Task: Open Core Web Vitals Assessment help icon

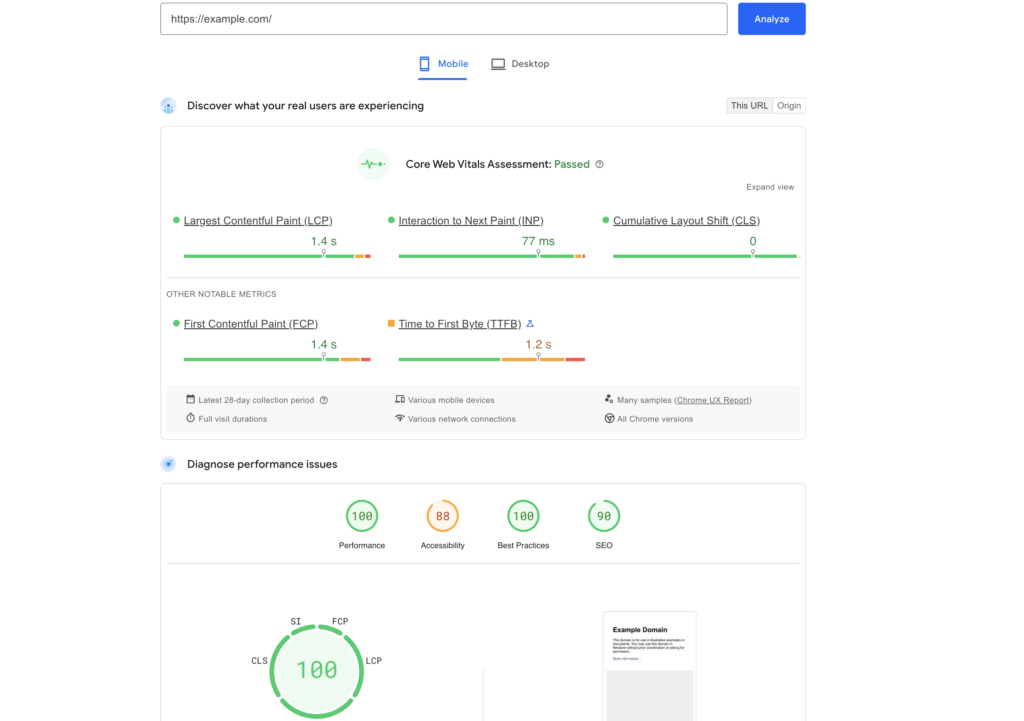Action: coord(599,164)
